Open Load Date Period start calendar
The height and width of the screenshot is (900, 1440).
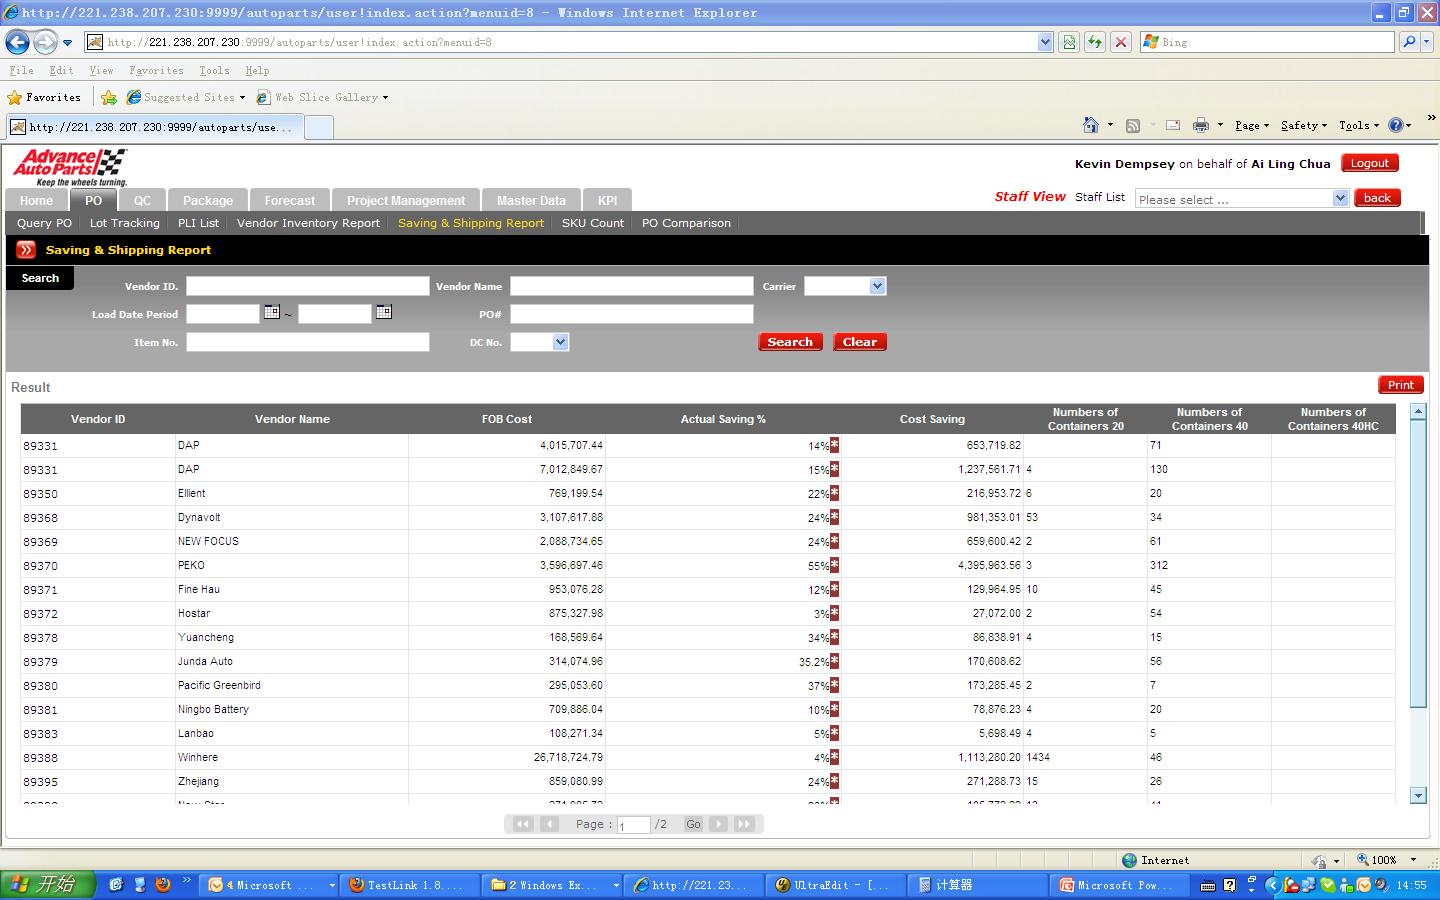point(271,313)
